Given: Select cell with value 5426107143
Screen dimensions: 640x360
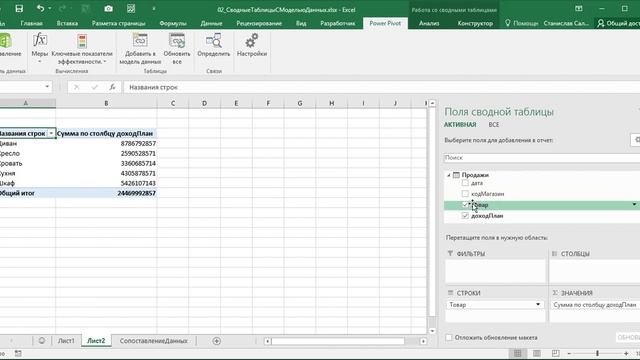Looking at the screenshot, I should (106, 183).
